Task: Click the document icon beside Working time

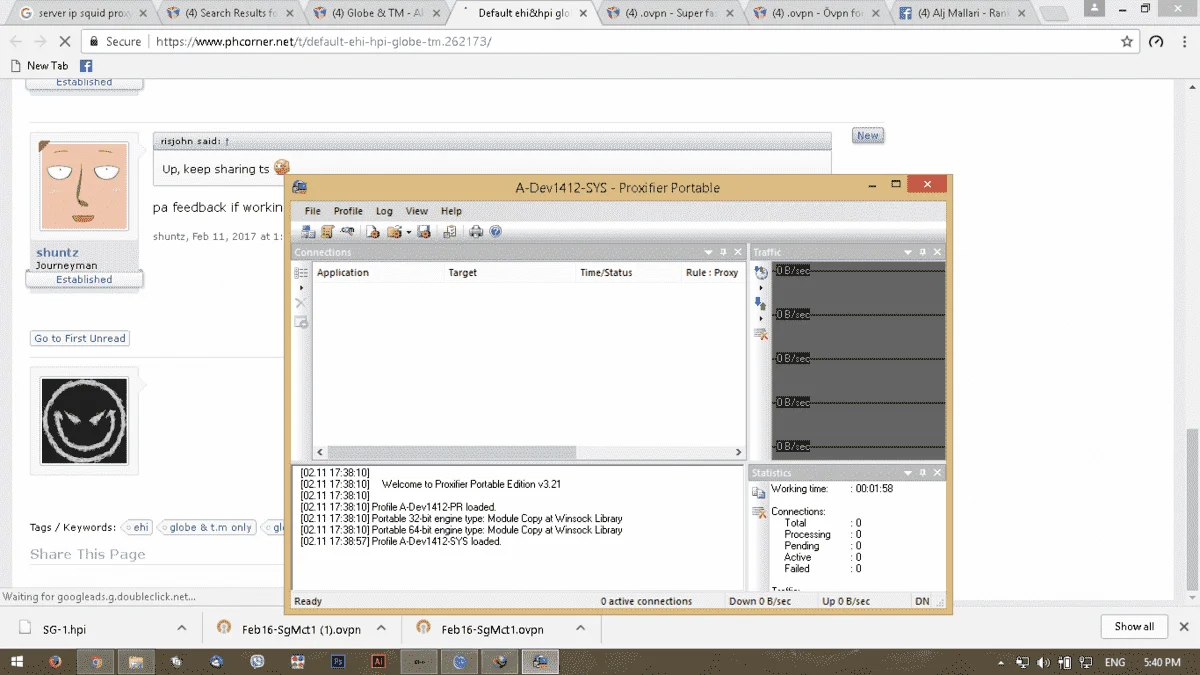Action: [759, 492]
